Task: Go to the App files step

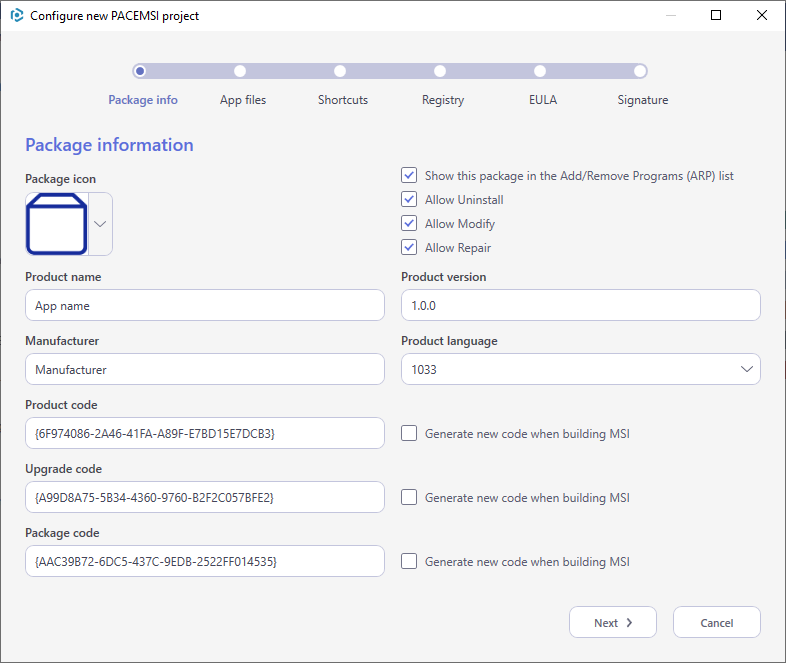Action: coord(243,100)
